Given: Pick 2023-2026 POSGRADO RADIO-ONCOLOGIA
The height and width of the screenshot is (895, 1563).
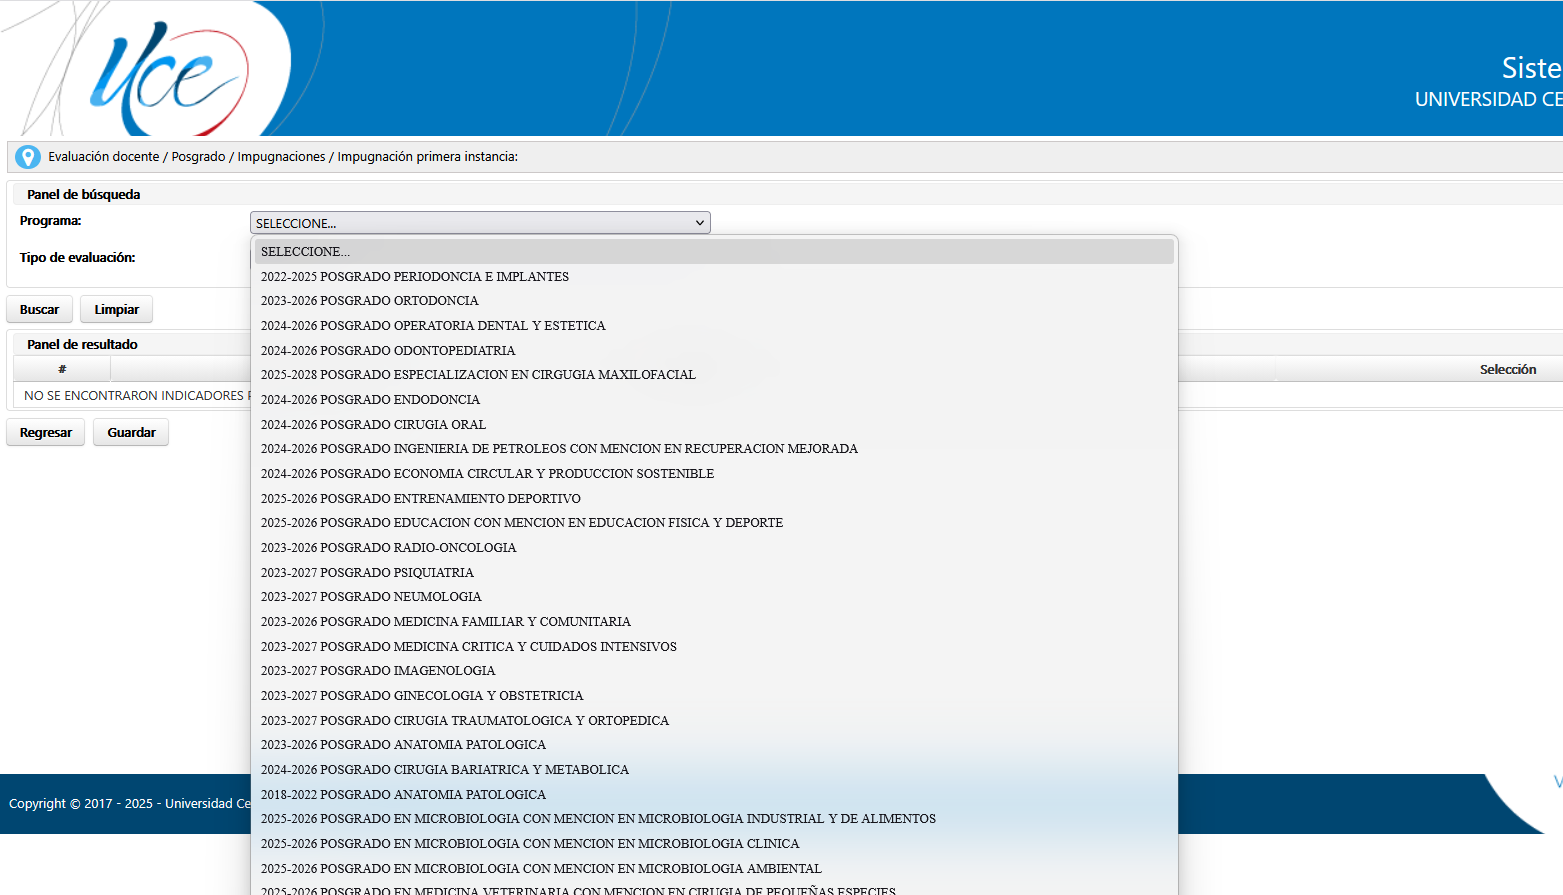Looking at the screenshot, I should pyautogui.click(x=388, y=548).
